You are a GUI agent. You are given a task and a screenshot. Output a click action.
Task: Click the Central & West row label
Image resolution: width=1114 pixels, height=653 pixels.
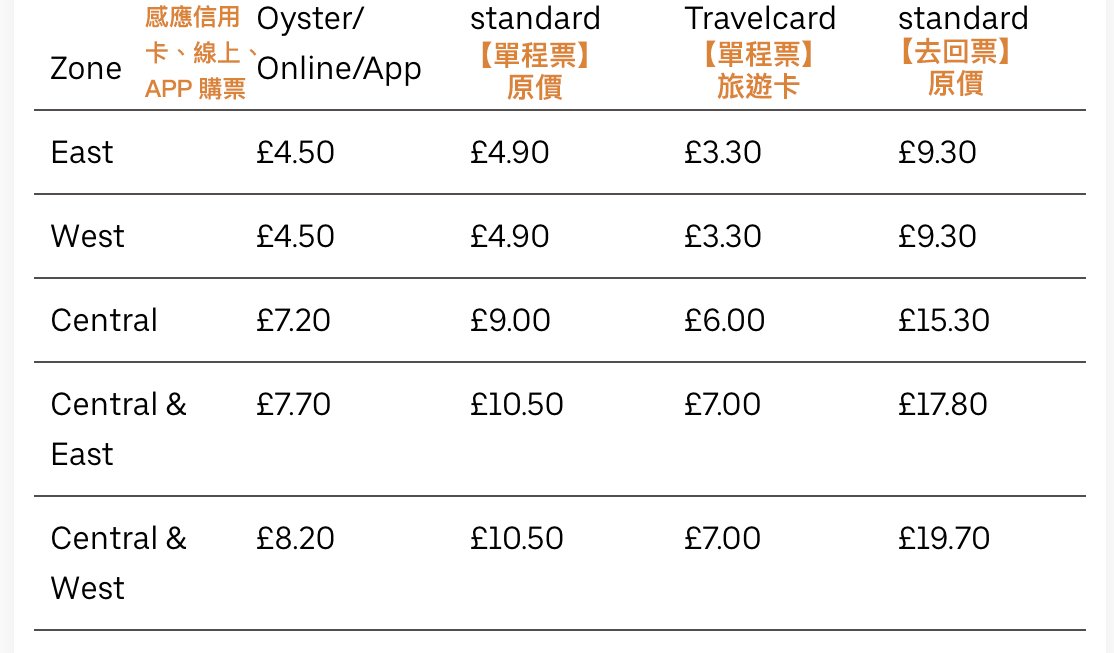(x=118, y=563)
